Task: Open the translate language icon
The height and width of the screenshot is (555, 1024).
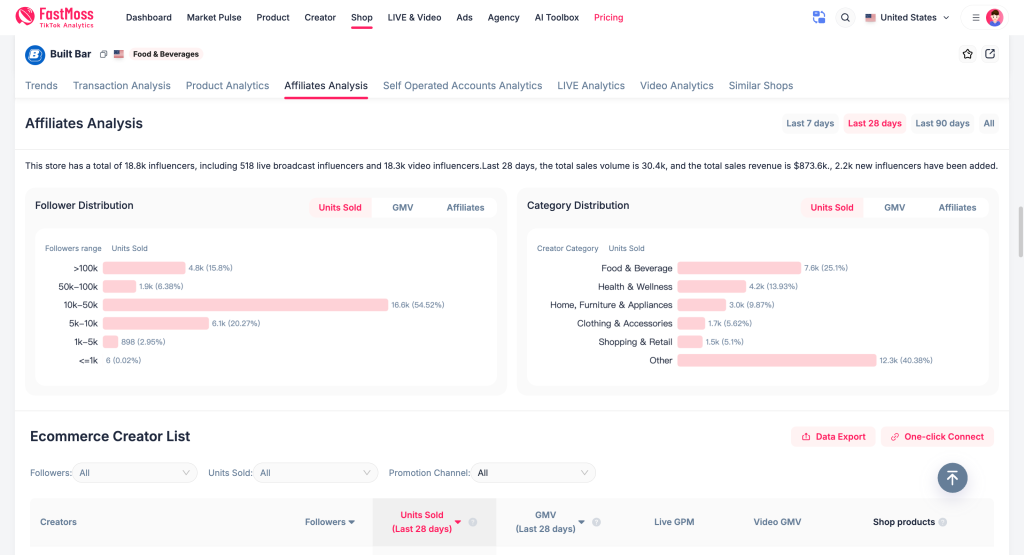Action: [819, 18]
